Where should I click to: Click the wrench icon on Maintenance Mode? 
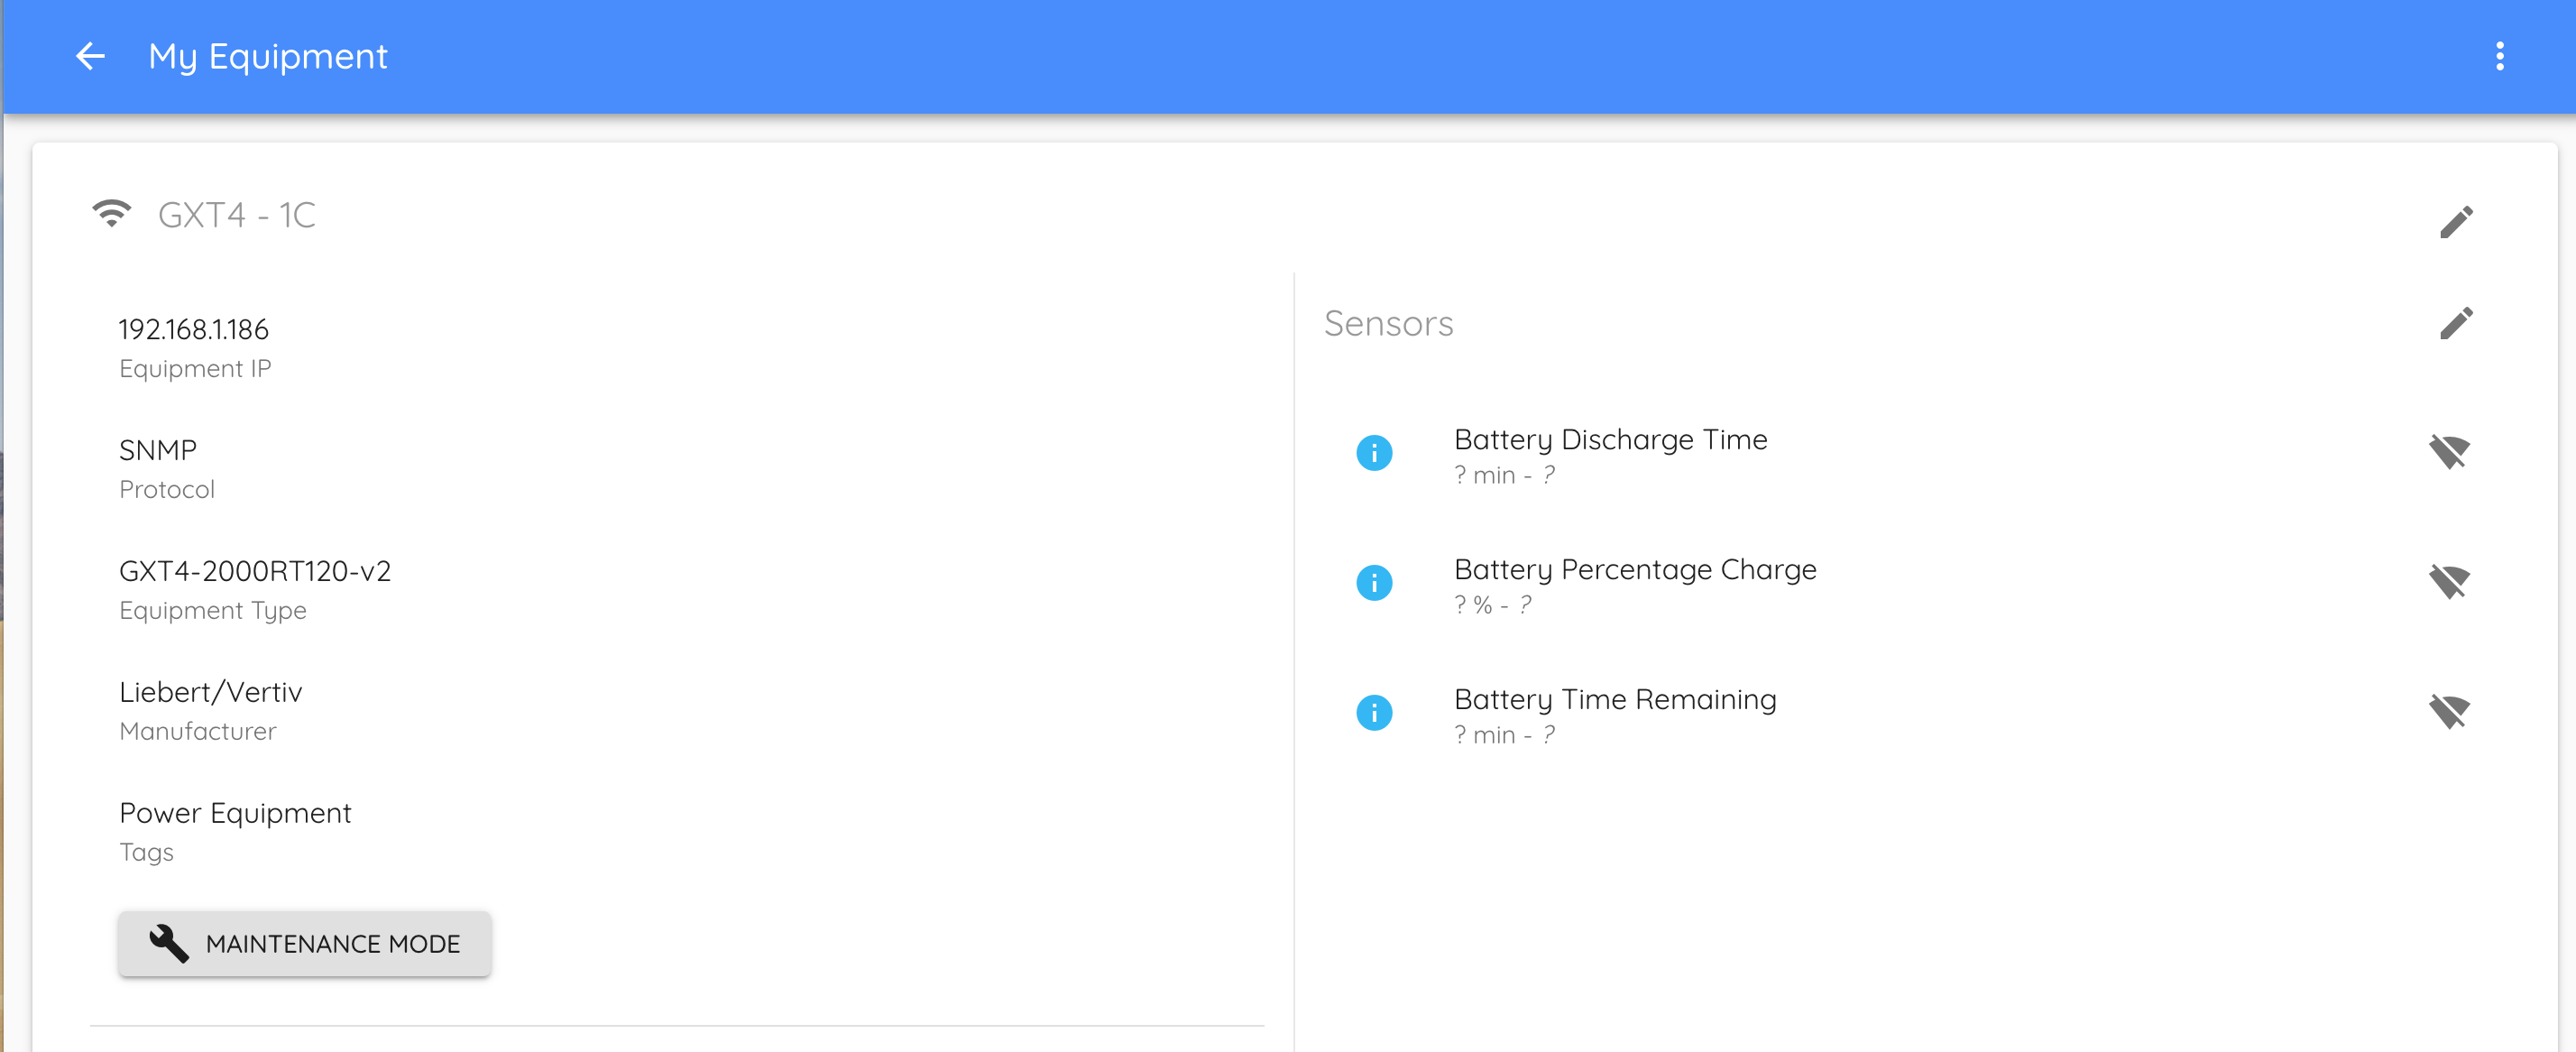pyautogui.click(x=169, y=943)
